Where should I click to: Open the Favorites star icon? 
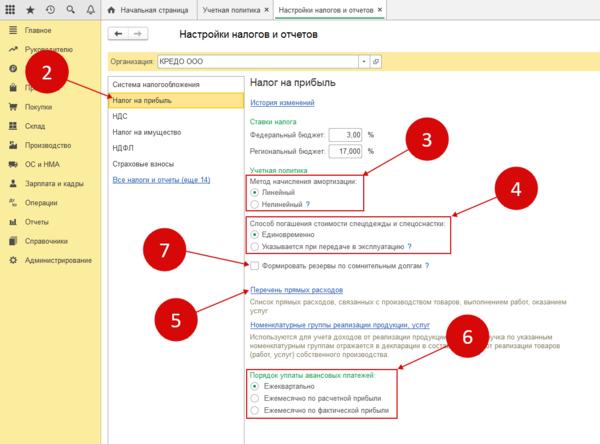point(30,9)
